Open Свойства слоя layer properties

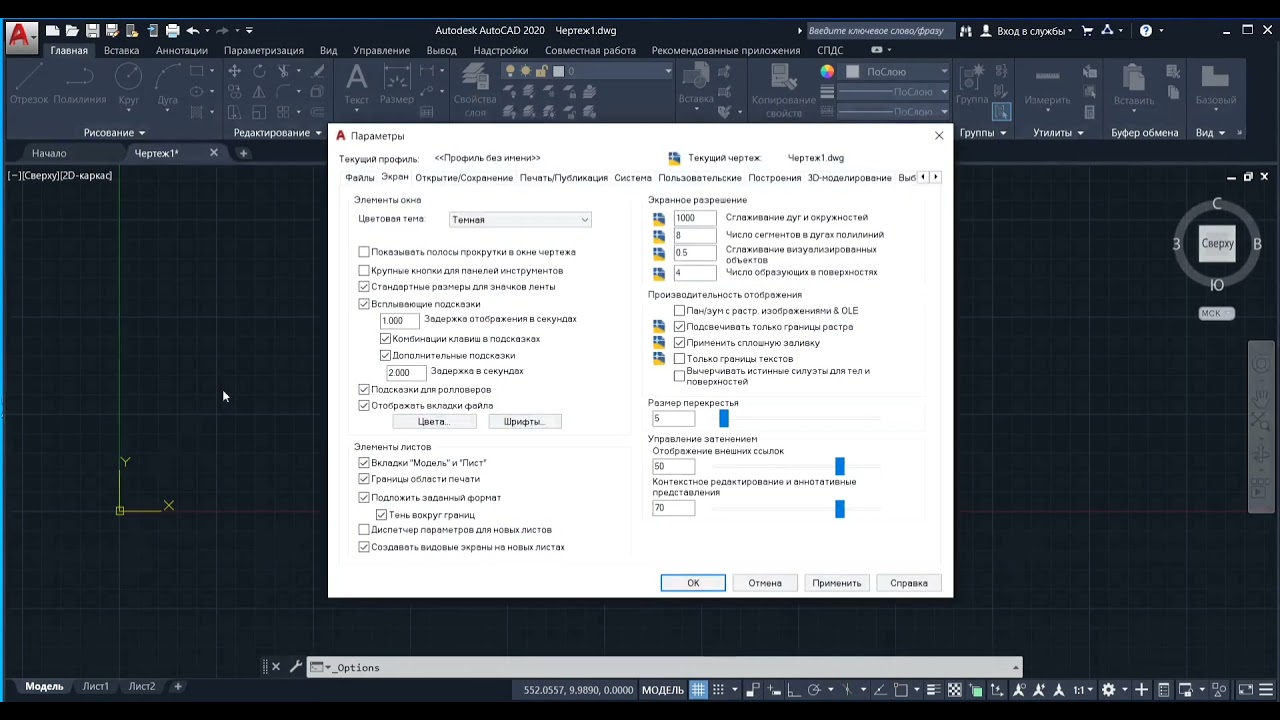click(x=475, y=90)
